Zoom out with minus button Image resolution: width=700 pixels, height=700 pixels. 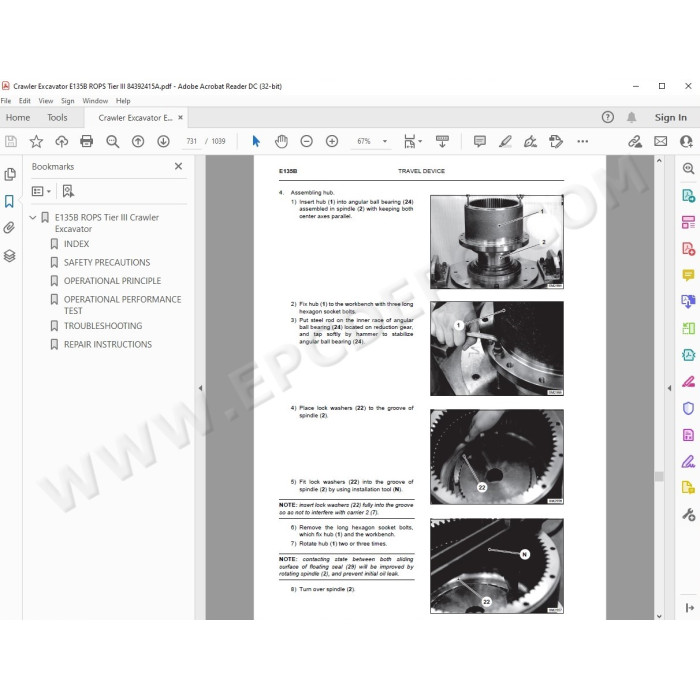(x=306, y=142)
